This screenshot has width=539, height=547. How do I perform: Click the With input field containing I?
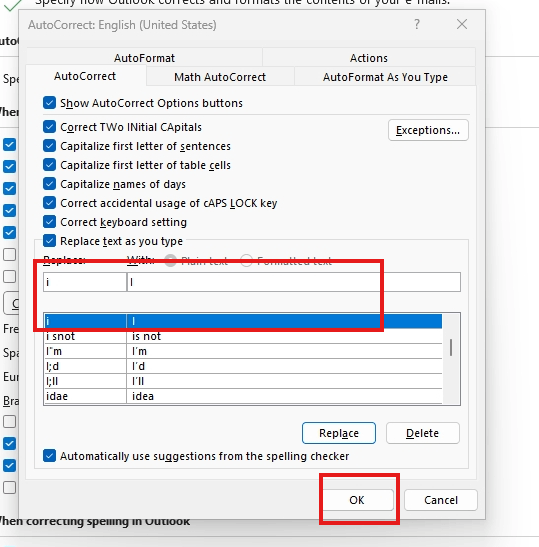click(x=294, y=282)
